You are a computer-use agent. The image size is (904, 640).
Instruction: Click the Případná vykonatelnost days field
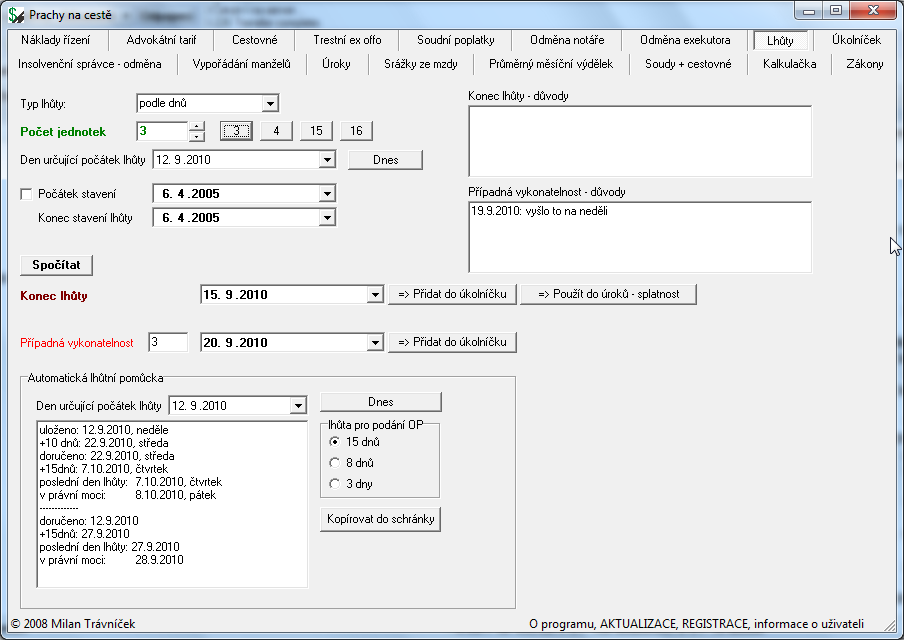[x=168, y=342]
